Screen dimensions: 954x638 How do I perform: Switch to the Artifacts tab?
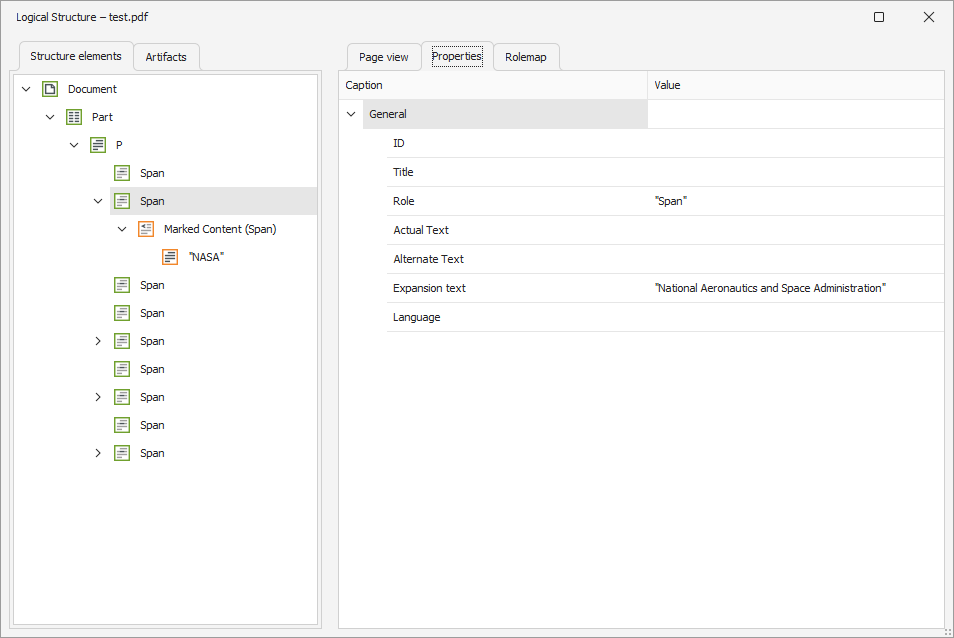166,57
